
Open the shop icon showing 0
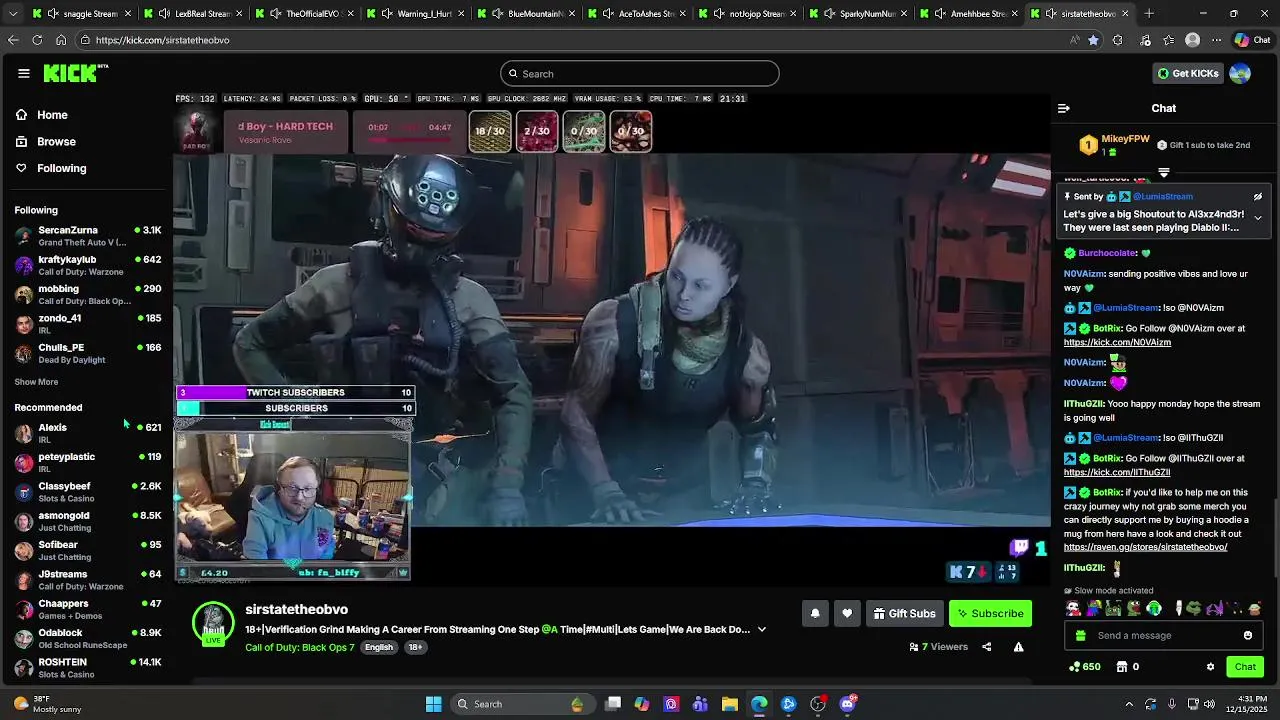[x=1127, y=667]
